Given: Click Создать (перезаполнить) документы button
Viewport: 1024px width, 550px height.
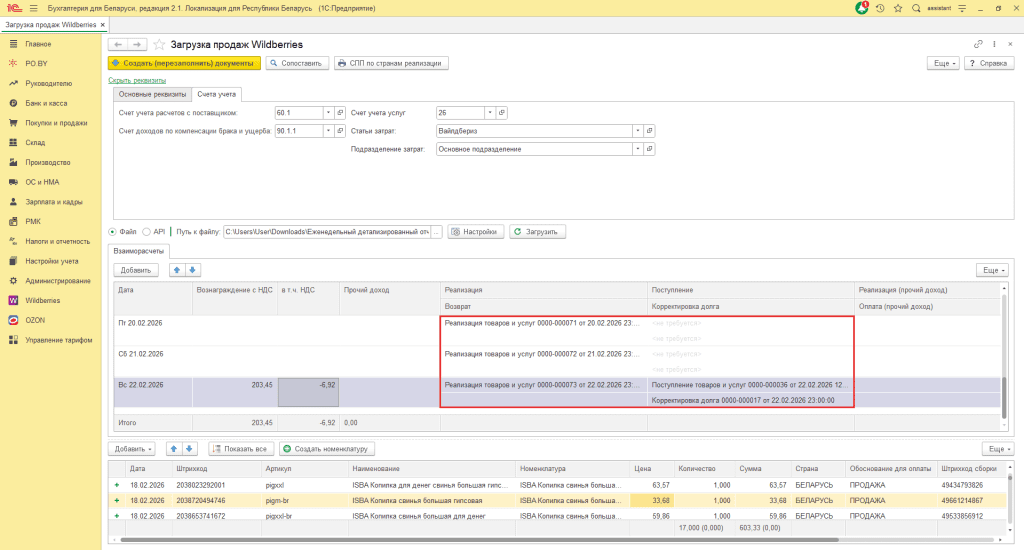Looking at the screenshot, I should [185, 63].
